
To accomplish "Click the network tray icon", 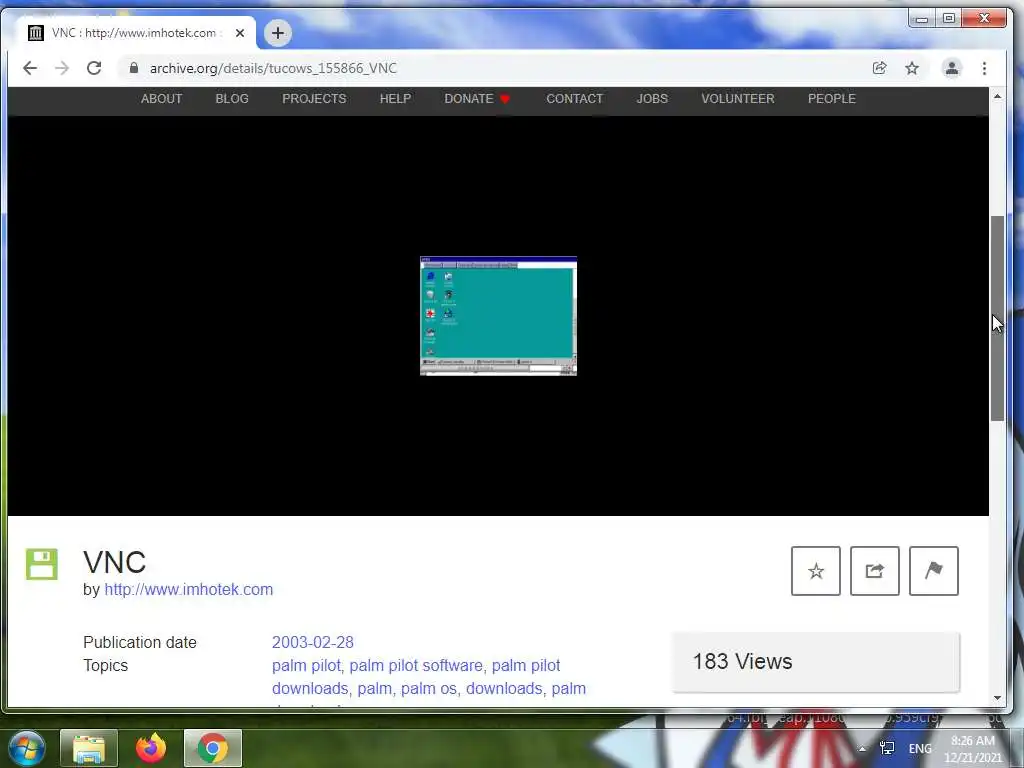I will pyautogui.click(x=887, y=748).
